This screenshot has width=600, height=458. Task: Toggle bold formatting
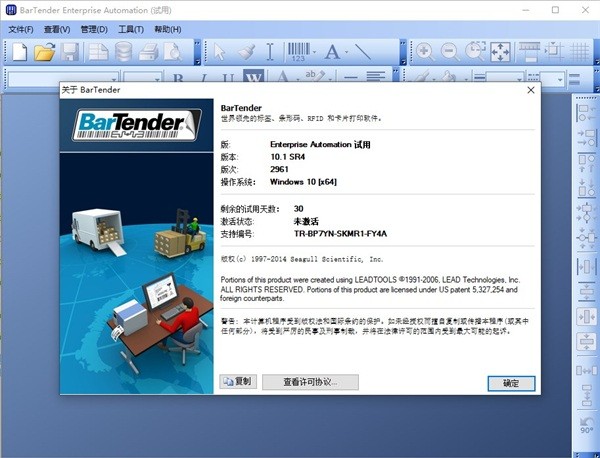coord(178,78)
